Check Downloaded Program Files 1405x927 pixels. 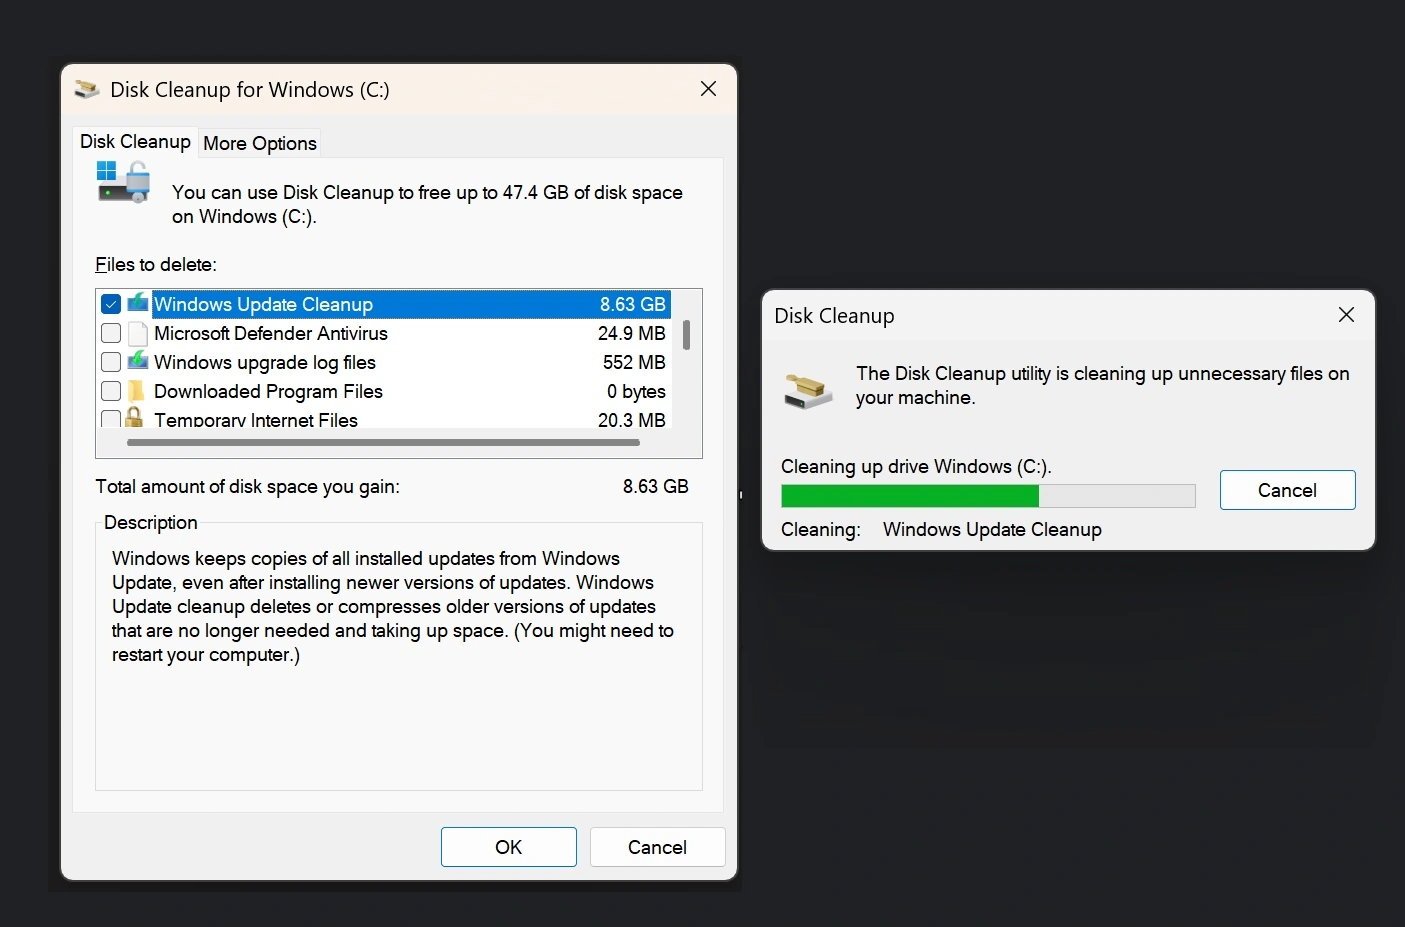[110, 391]
